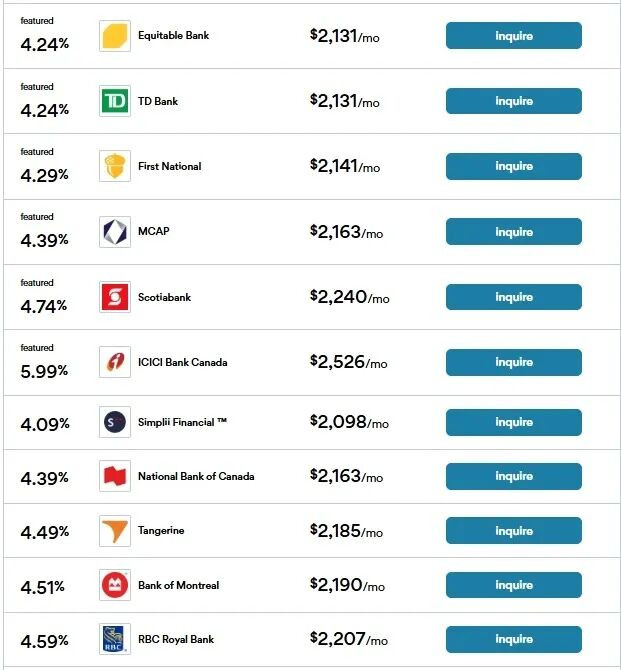Hit the Inquire button for Scotiabank
Screen dimensions: 621x670
tap(513, 297)
